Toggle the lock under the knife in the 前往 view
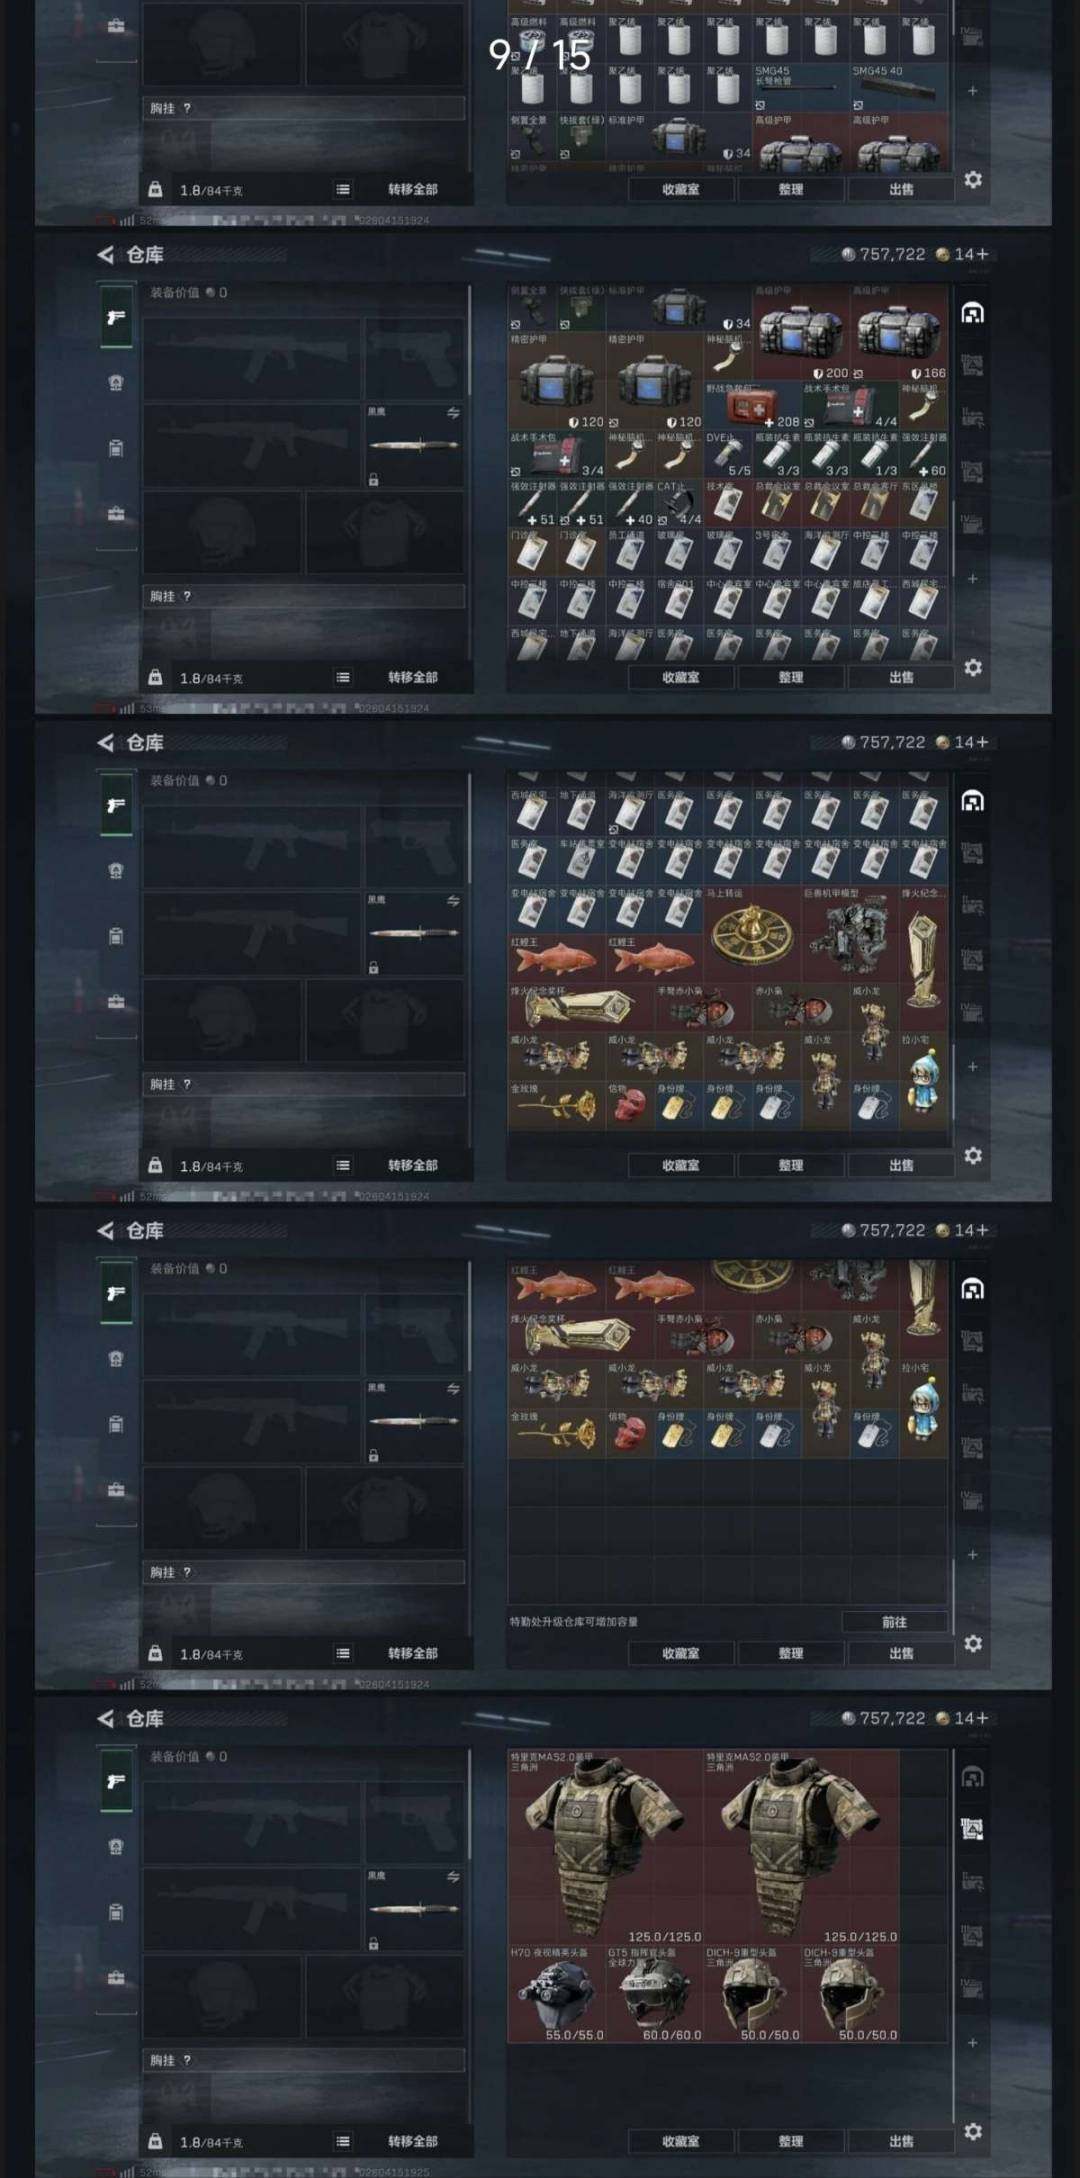 point(373,1456)
